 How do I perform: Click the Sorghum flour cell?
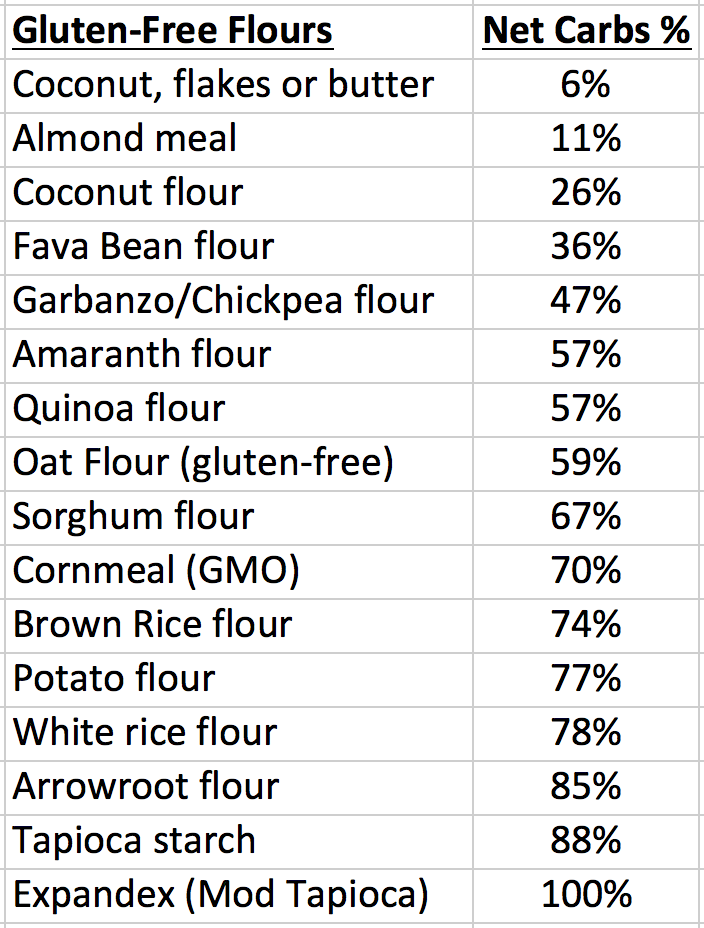coord(239,517)
